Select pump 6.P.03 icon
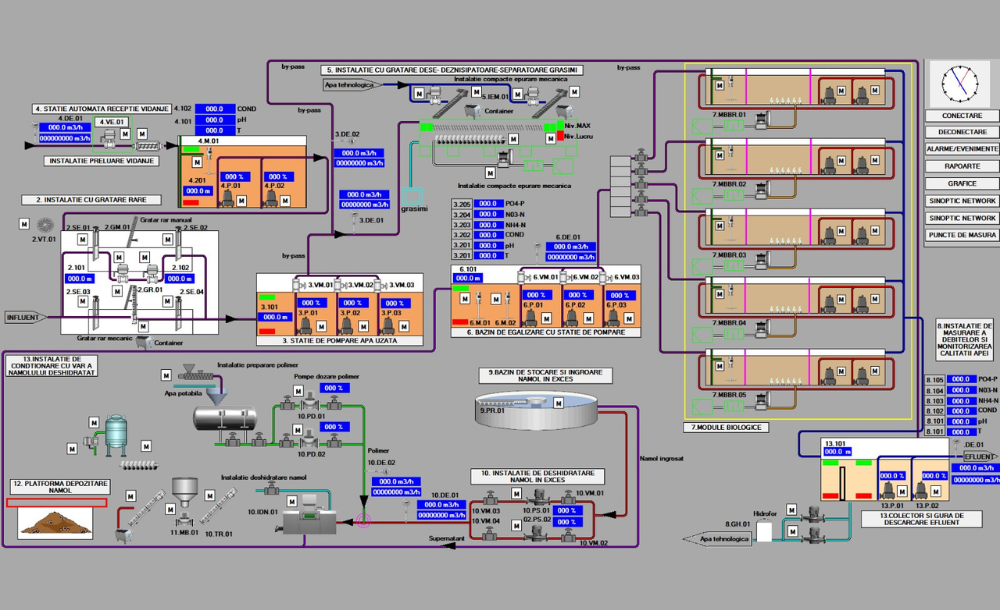 click(x=614, y=316)
